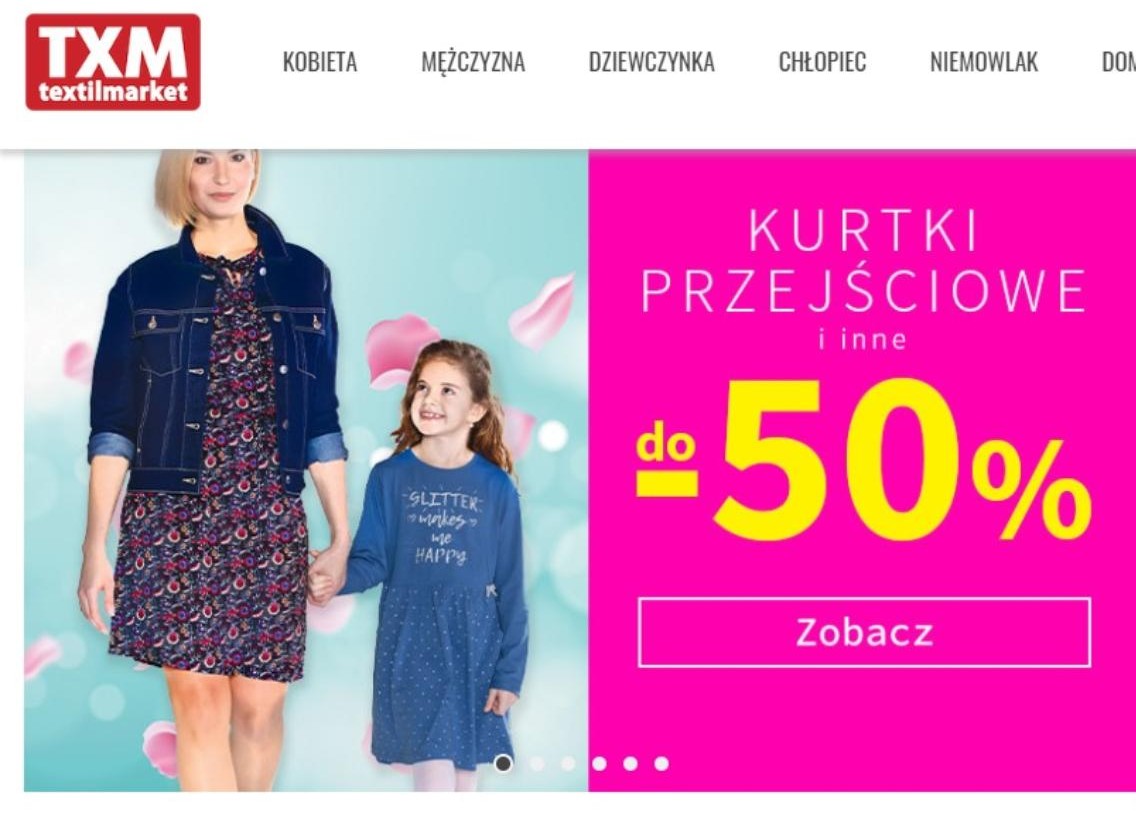Image resolution: width=1136 pixels, height=814 pixels.
Task: Jump to the fourth carousel slide dot
Action: click(x=599, y=763)
